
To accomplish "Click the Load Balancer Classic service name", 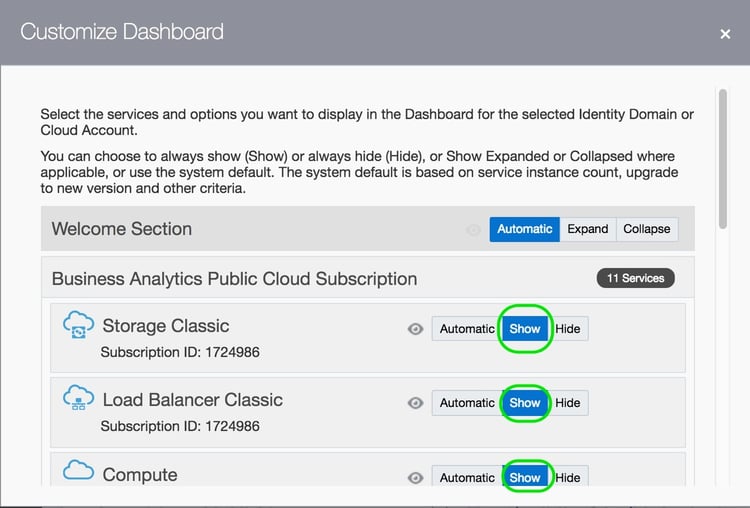I will click(193, 400).
